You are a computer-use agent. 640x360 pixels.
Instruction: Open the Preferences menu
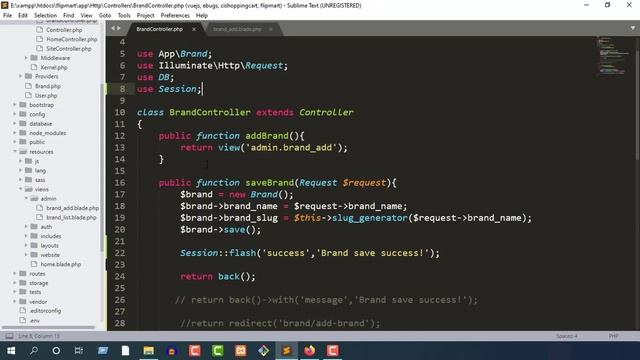click(175, 16)
